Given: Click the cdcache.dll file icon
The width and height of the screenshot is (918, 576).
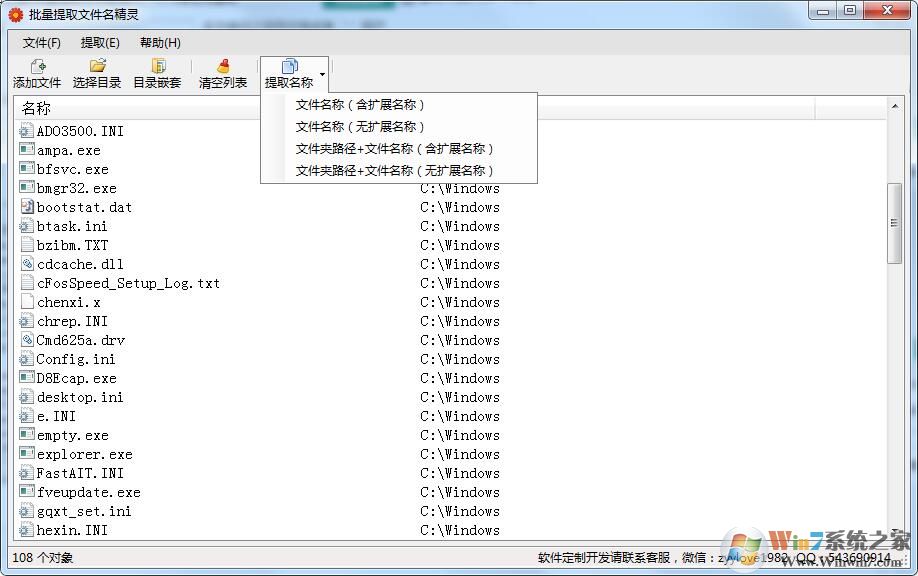Looking at the screenshot, I should click(25, 264).
